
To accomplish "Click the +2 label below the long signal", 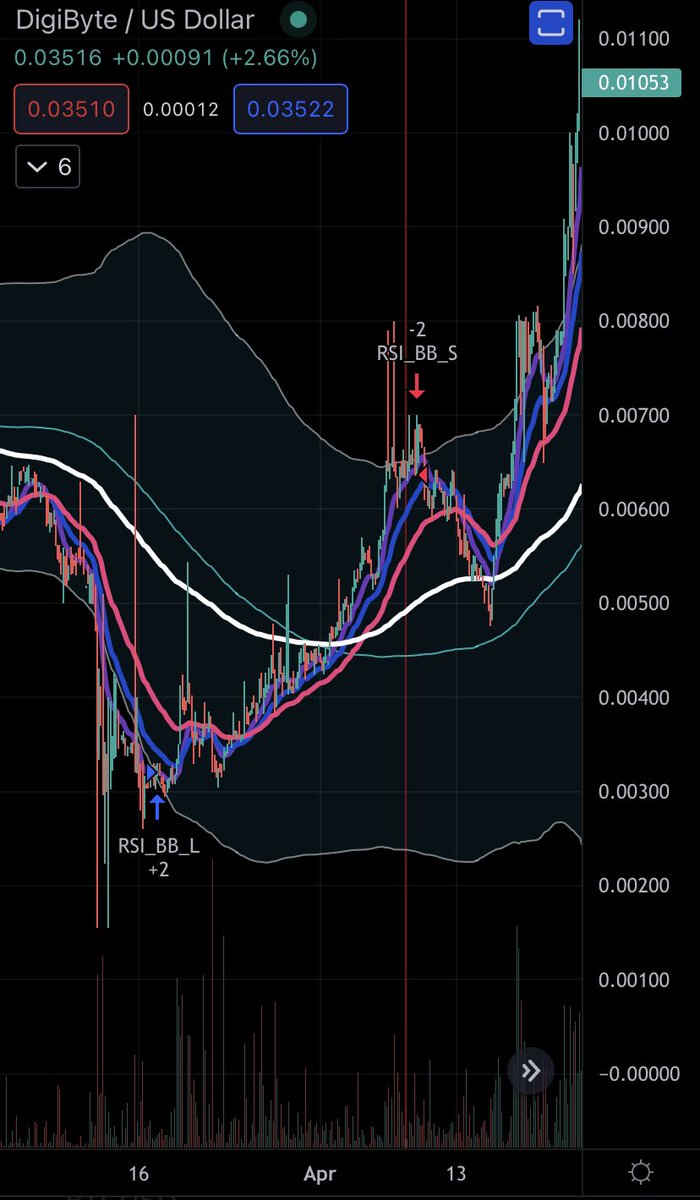I will [158, 870].
